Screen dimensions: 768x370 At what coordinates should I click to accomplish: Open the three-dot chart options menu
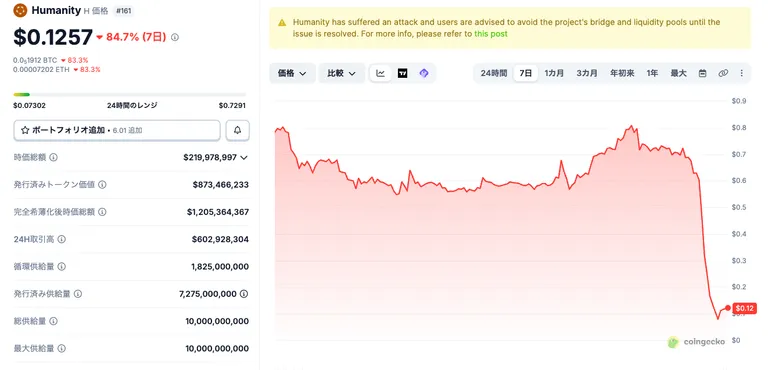(742, 74)
